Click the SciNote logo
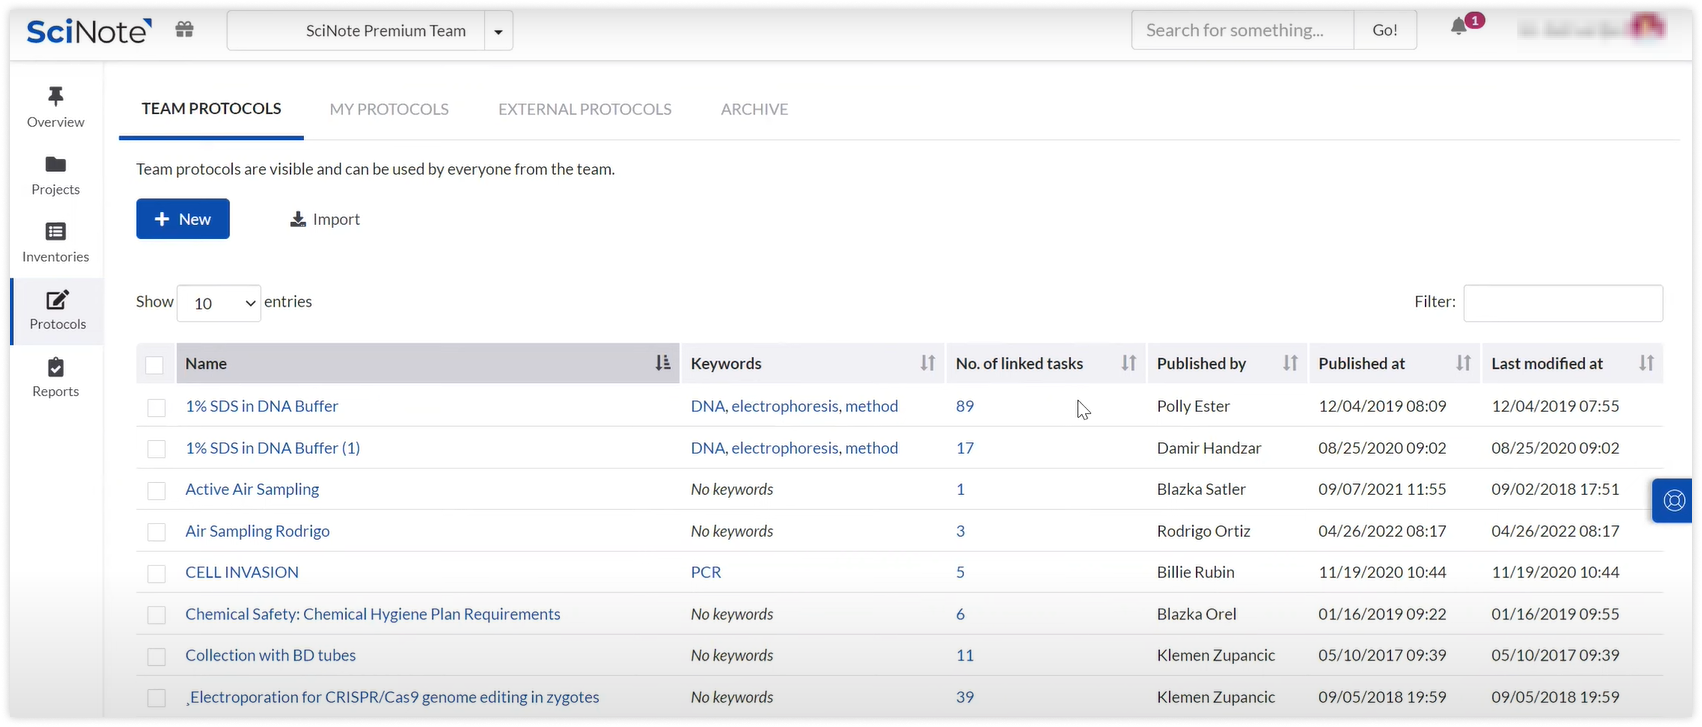The image size is (1702, 727). pyautogui.click(x=89, y=31)
